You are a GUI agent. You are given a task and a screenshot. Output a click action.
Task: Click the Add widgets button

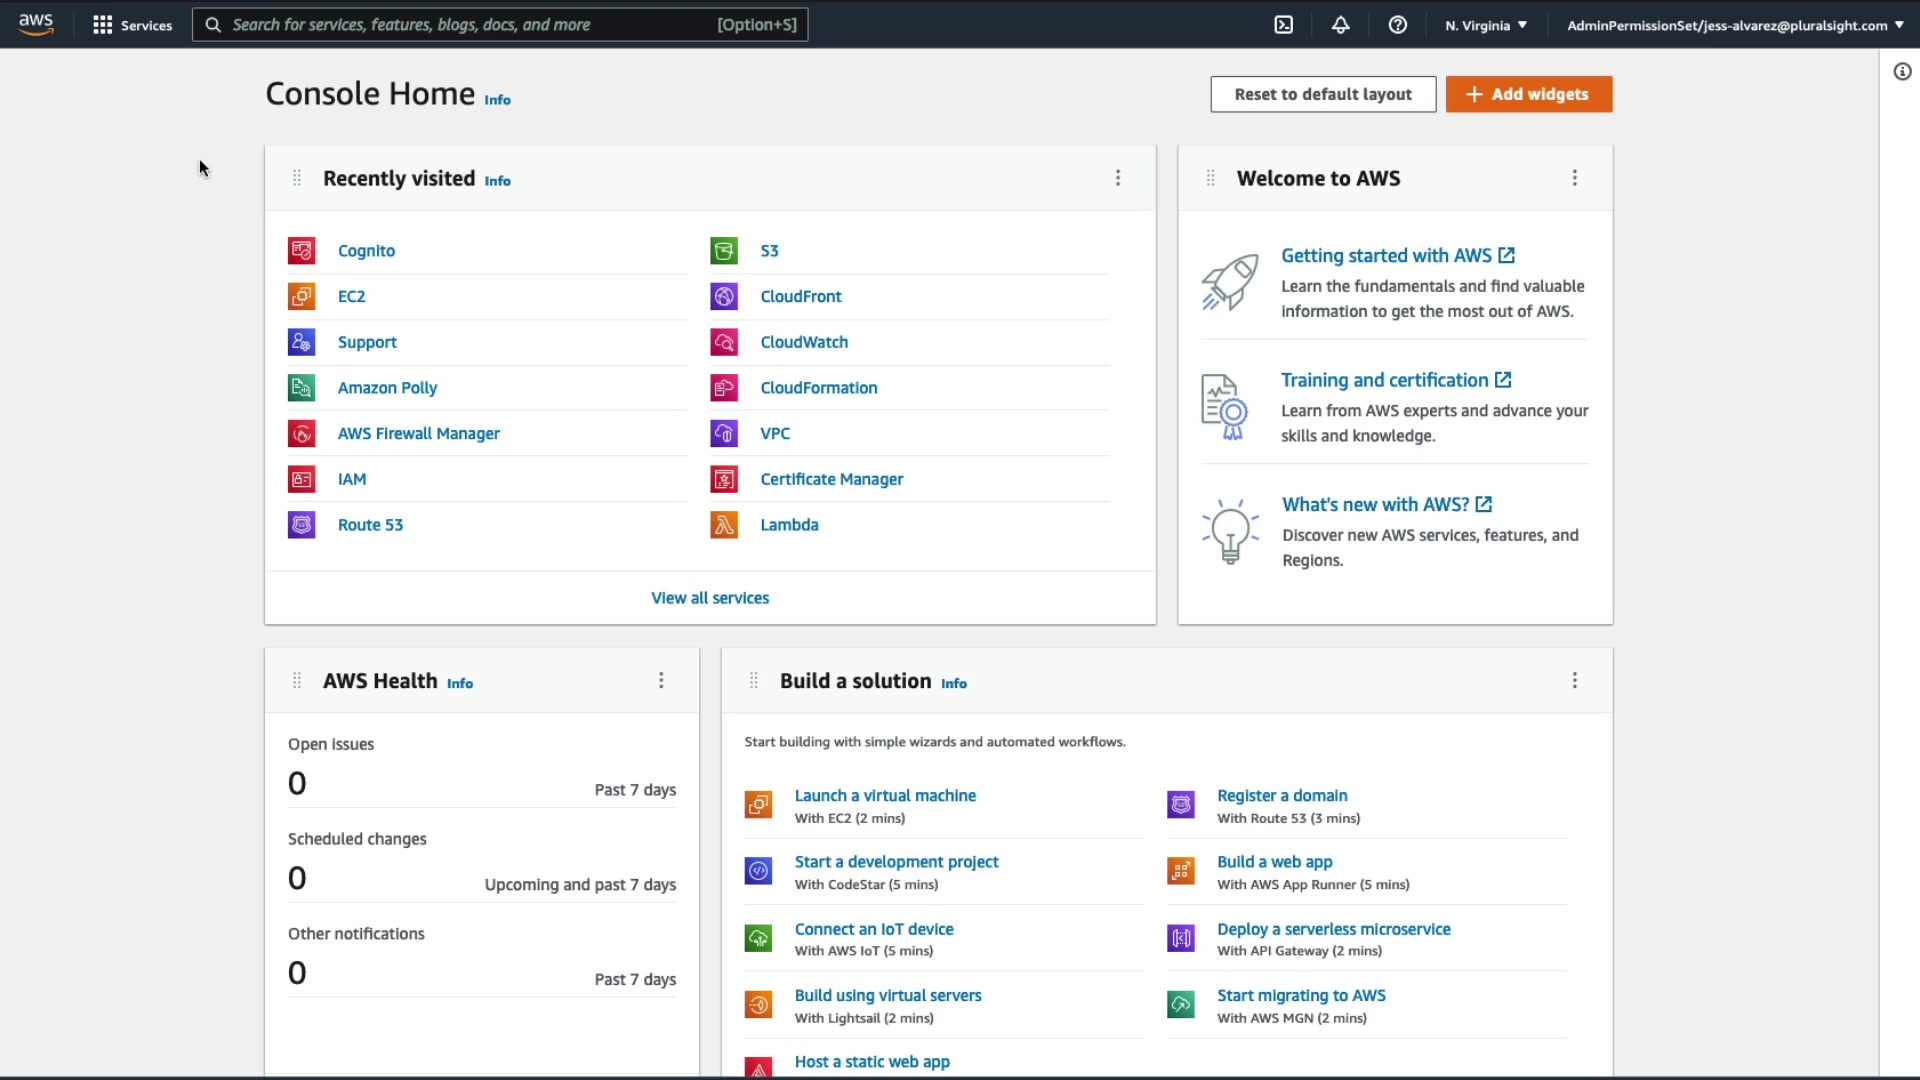point(1528,94)
